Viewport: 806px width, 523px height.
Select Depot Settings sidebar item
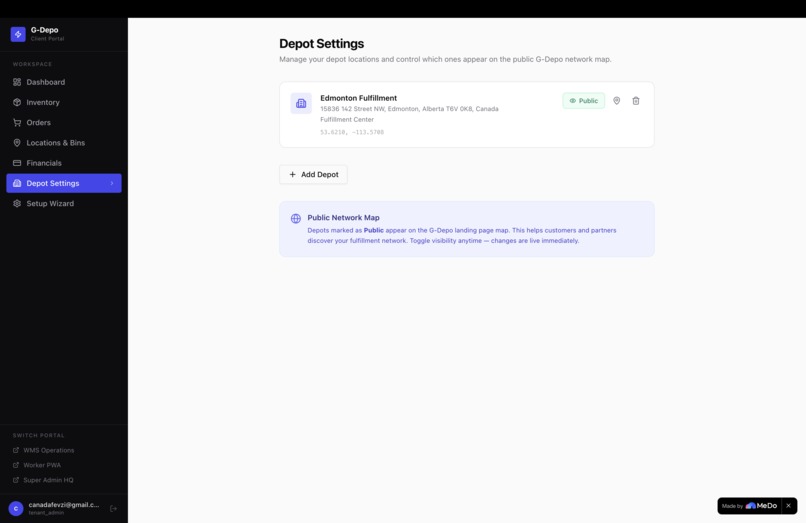(64, 183)
